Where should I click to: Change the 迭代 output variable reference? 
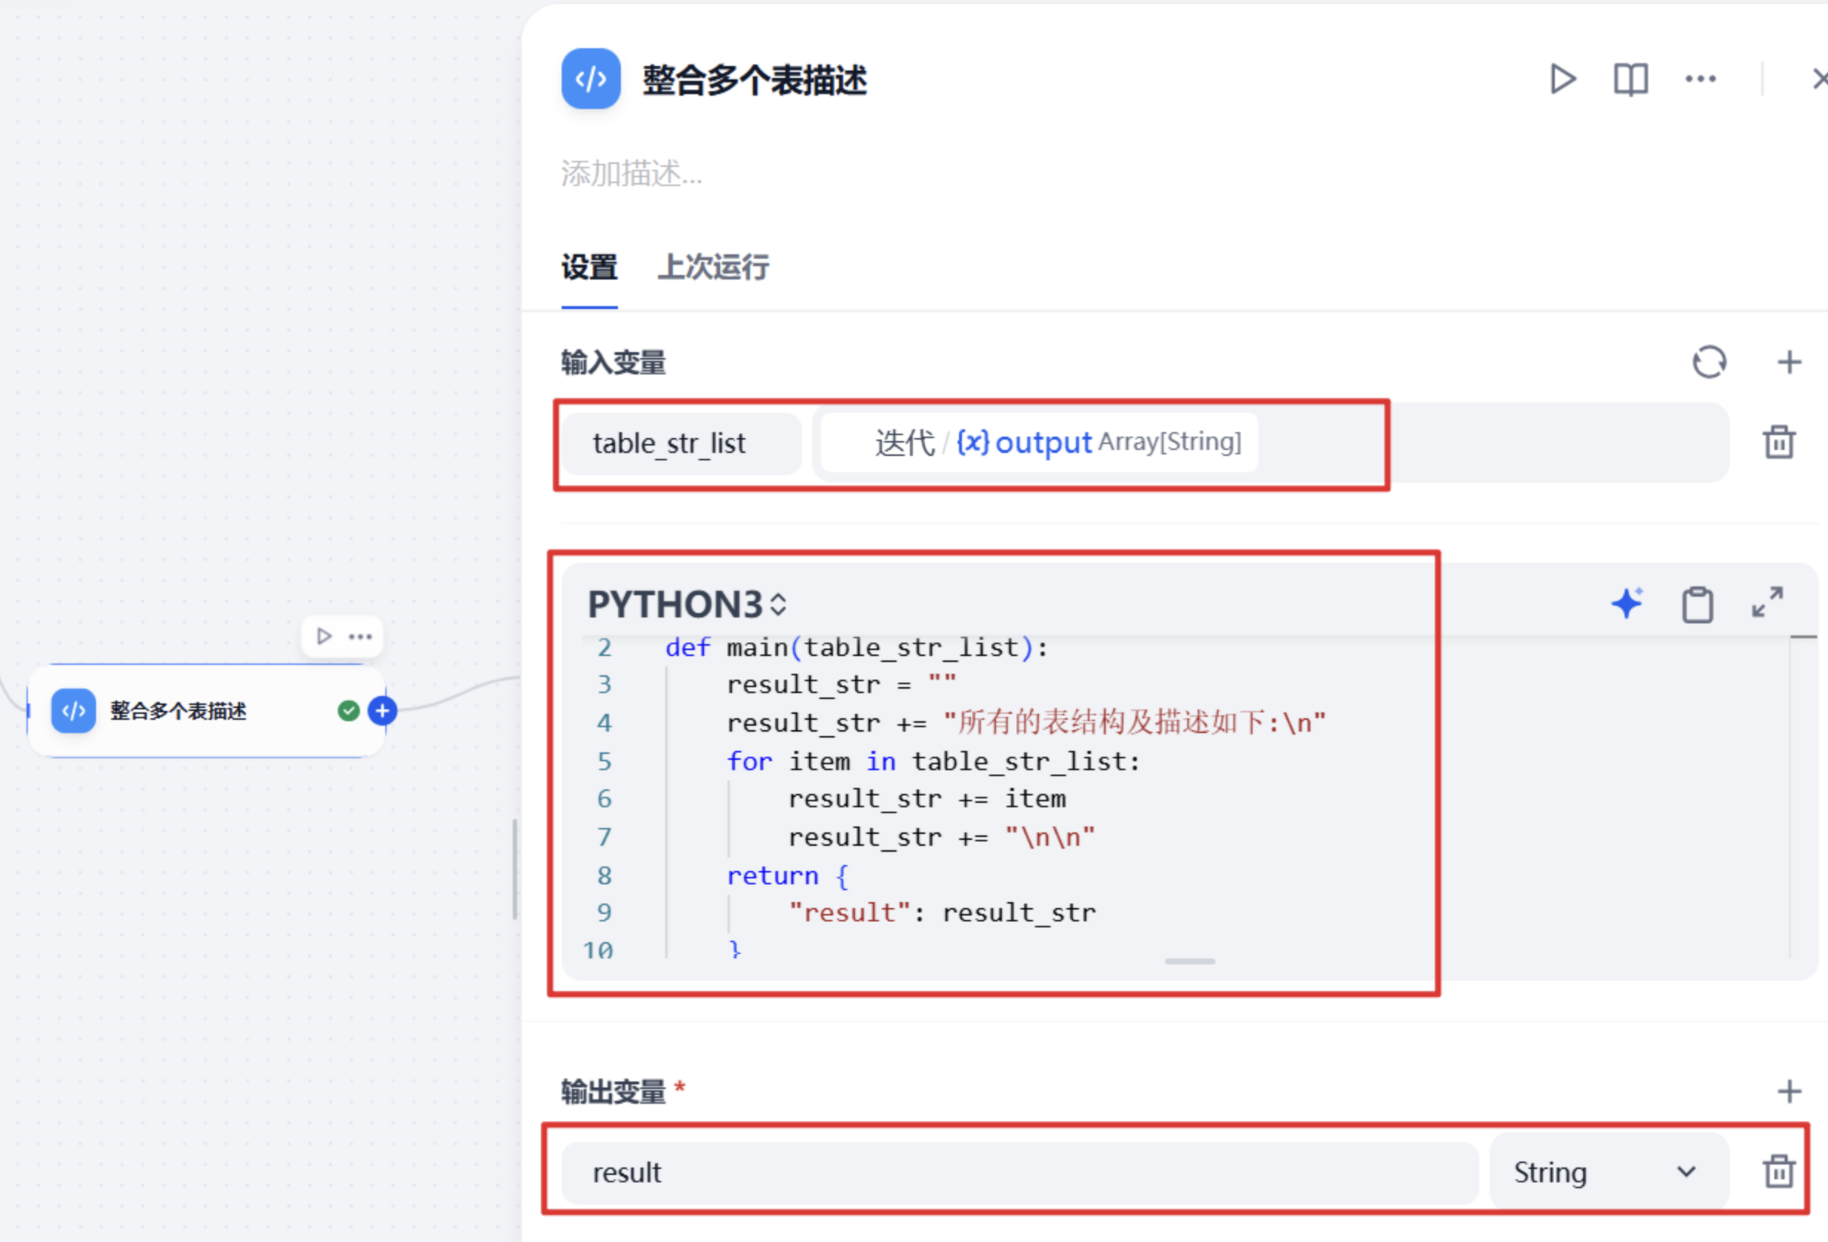pos(1040,442)
